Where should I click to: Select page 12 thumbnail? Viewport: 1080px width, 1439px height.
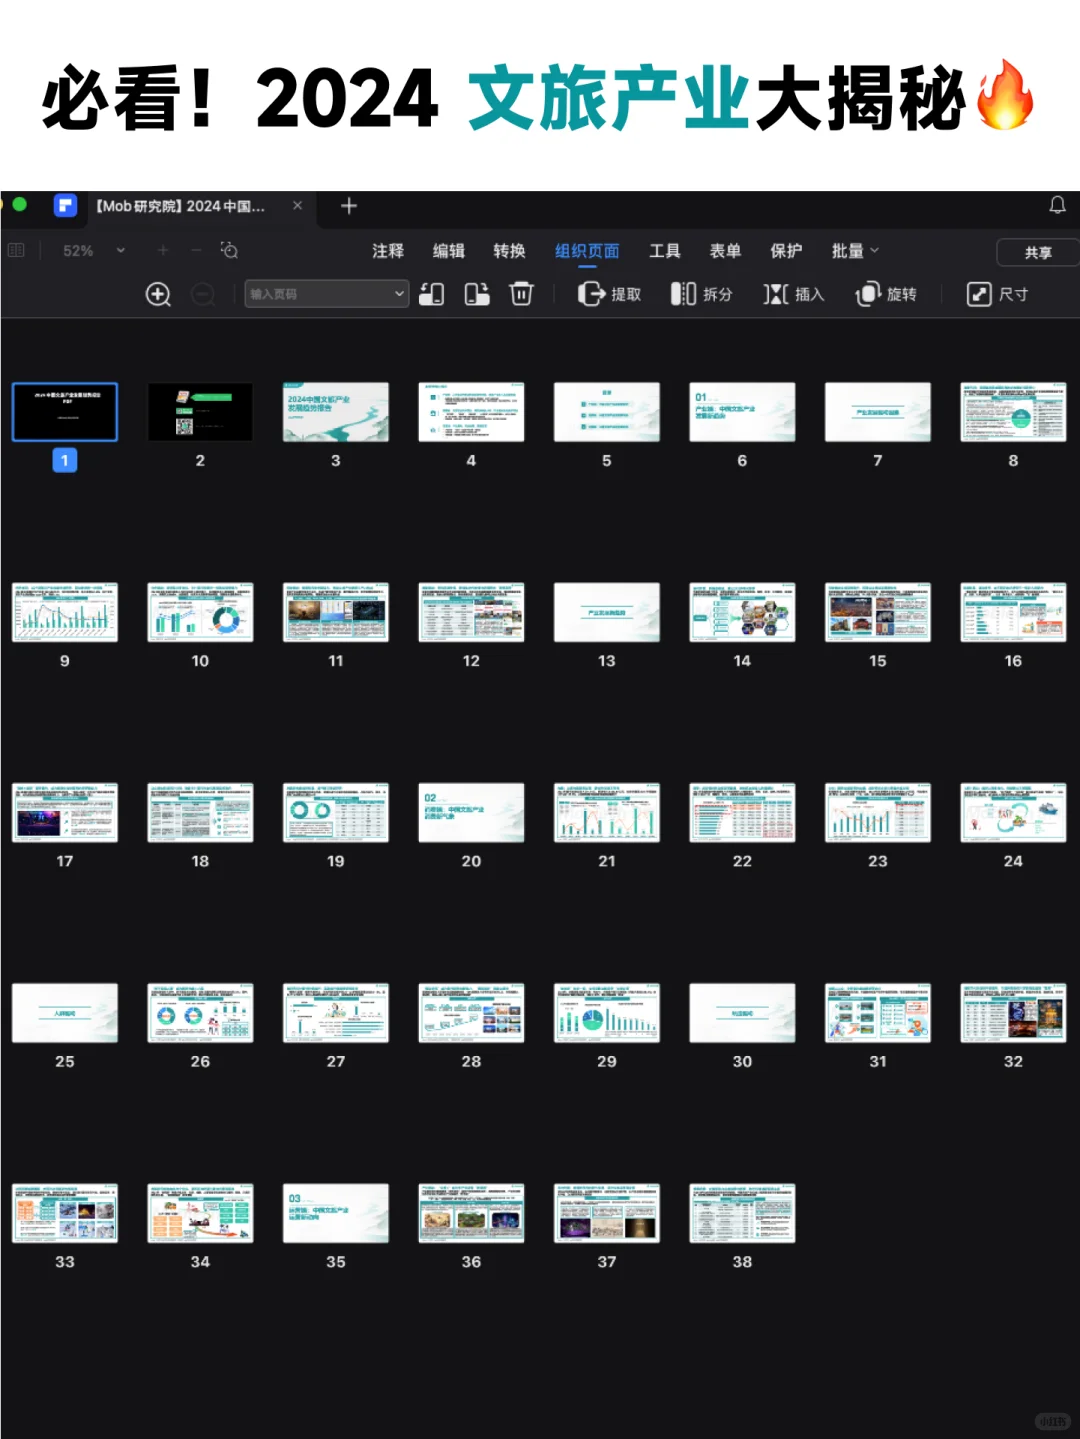(471, 612)
